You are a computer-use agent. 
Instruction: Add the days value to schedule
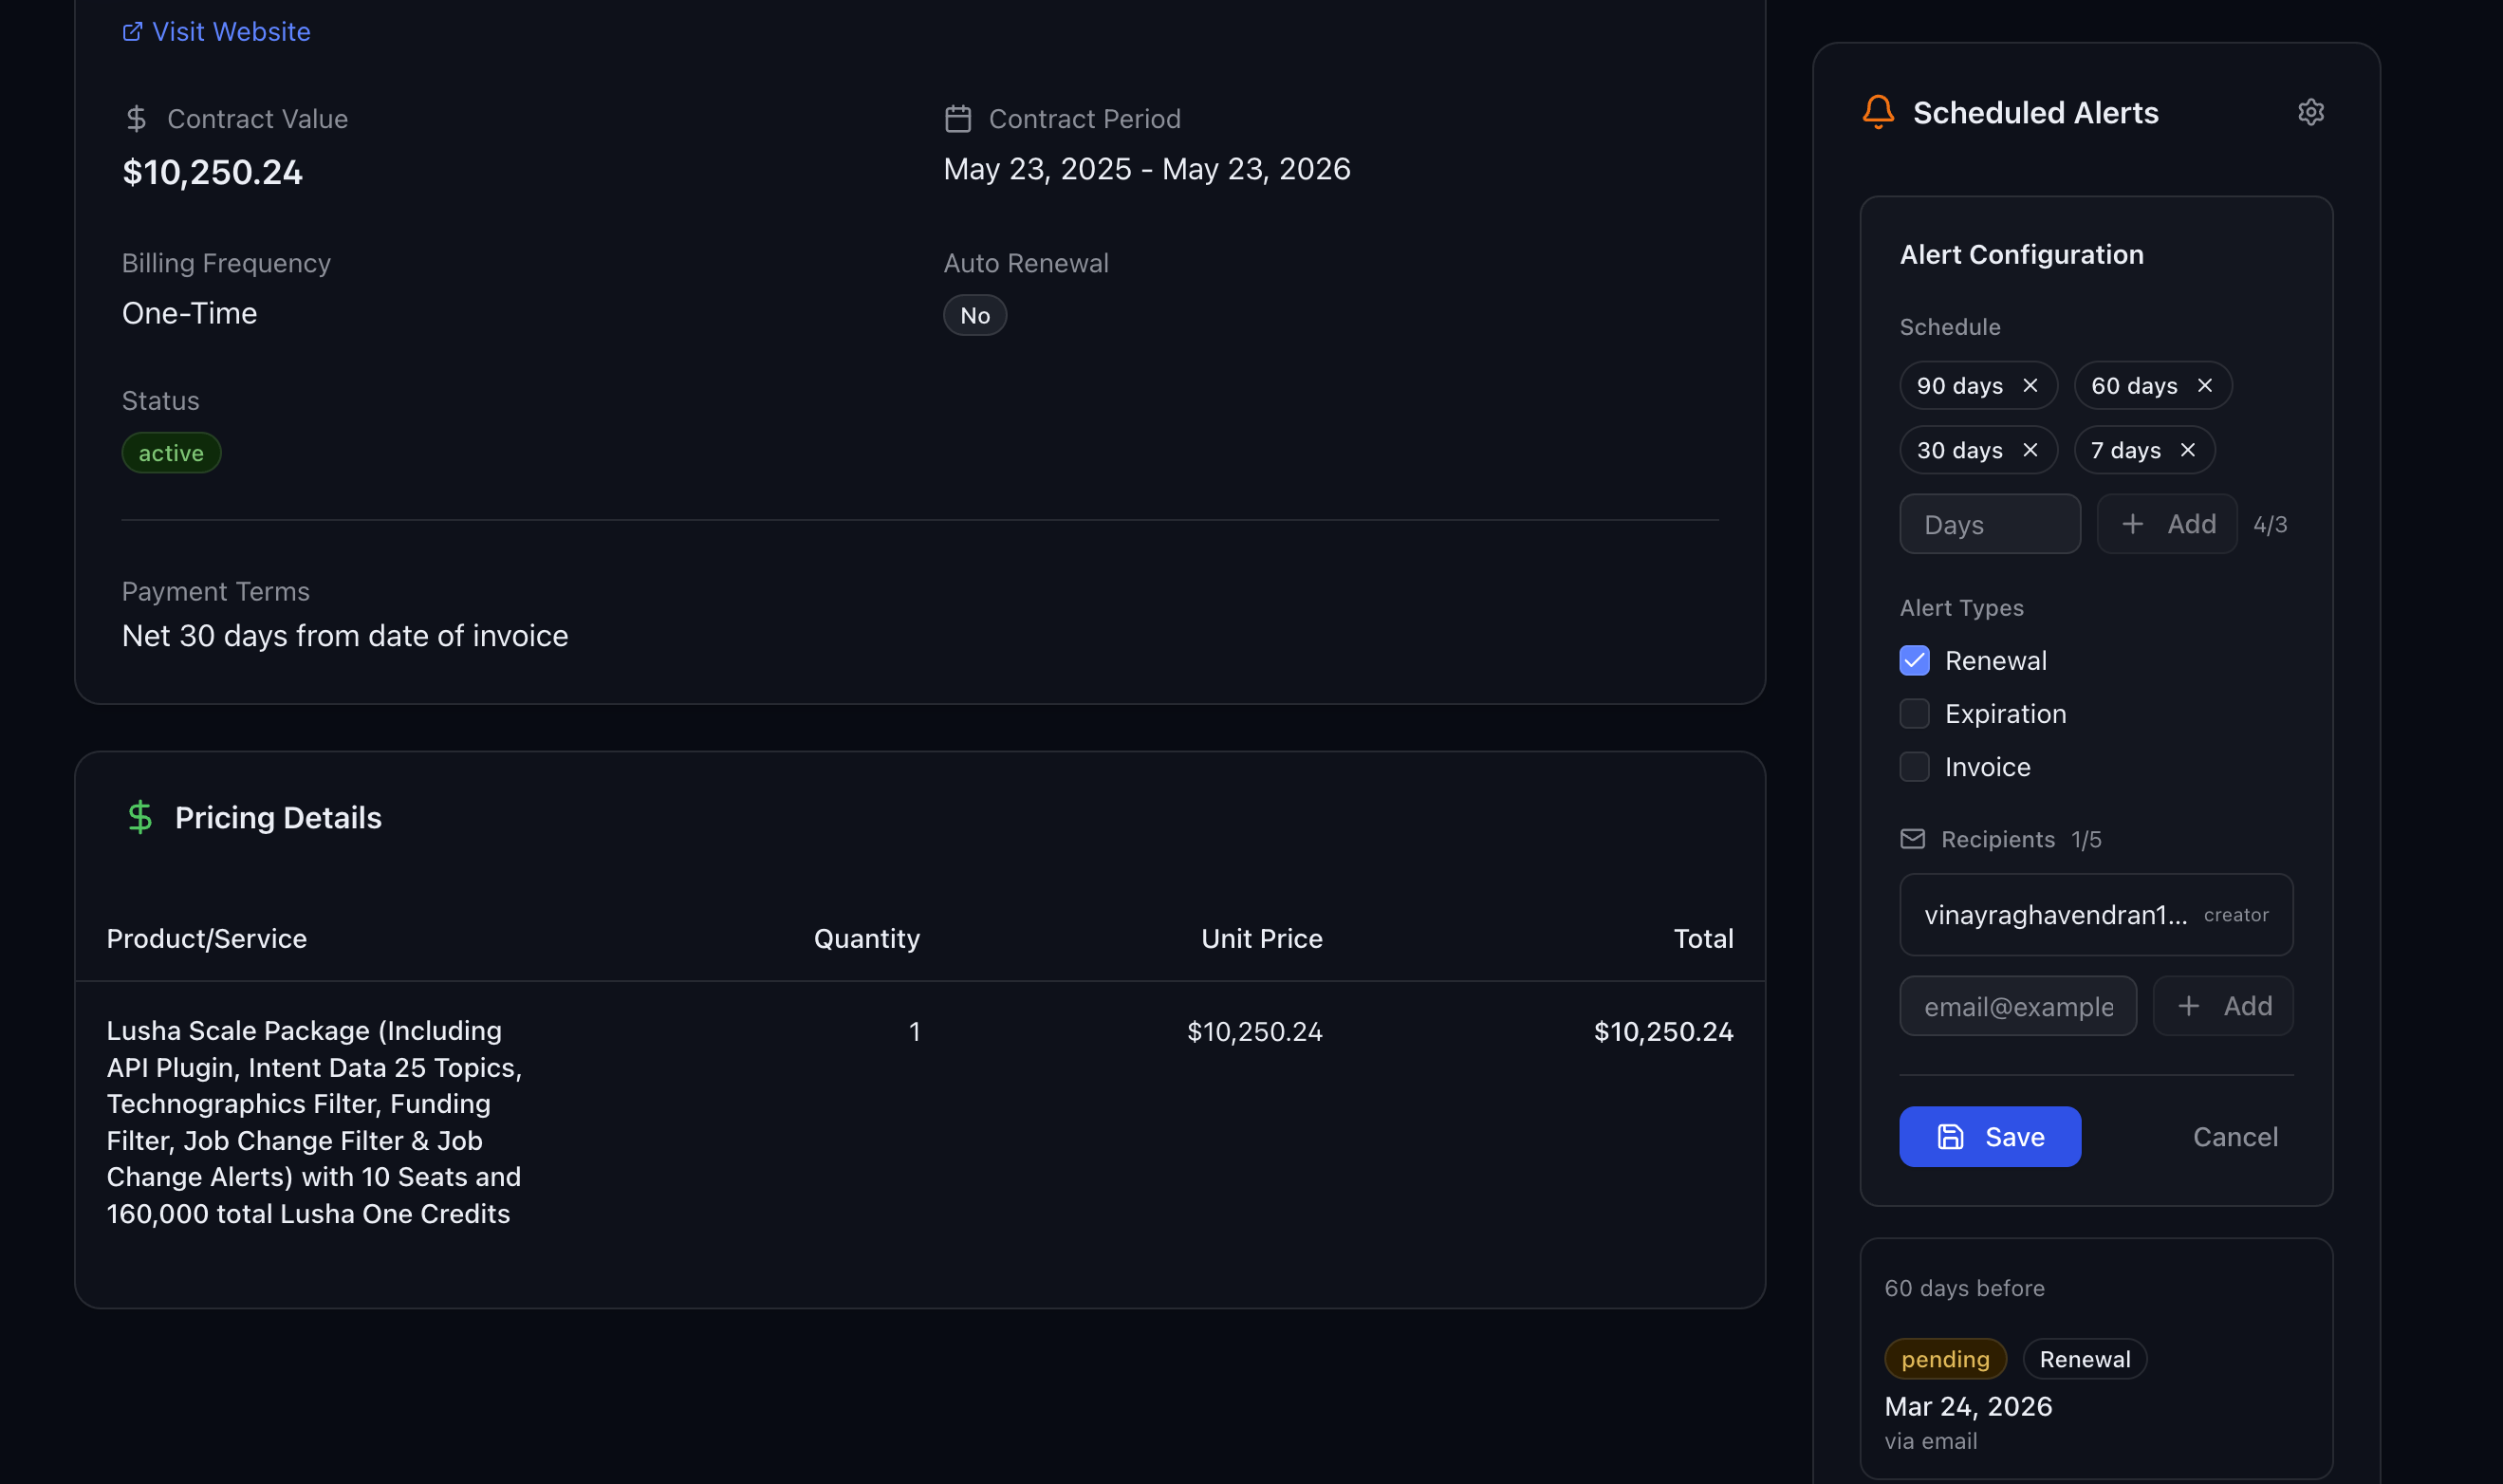pos(2166,524)
